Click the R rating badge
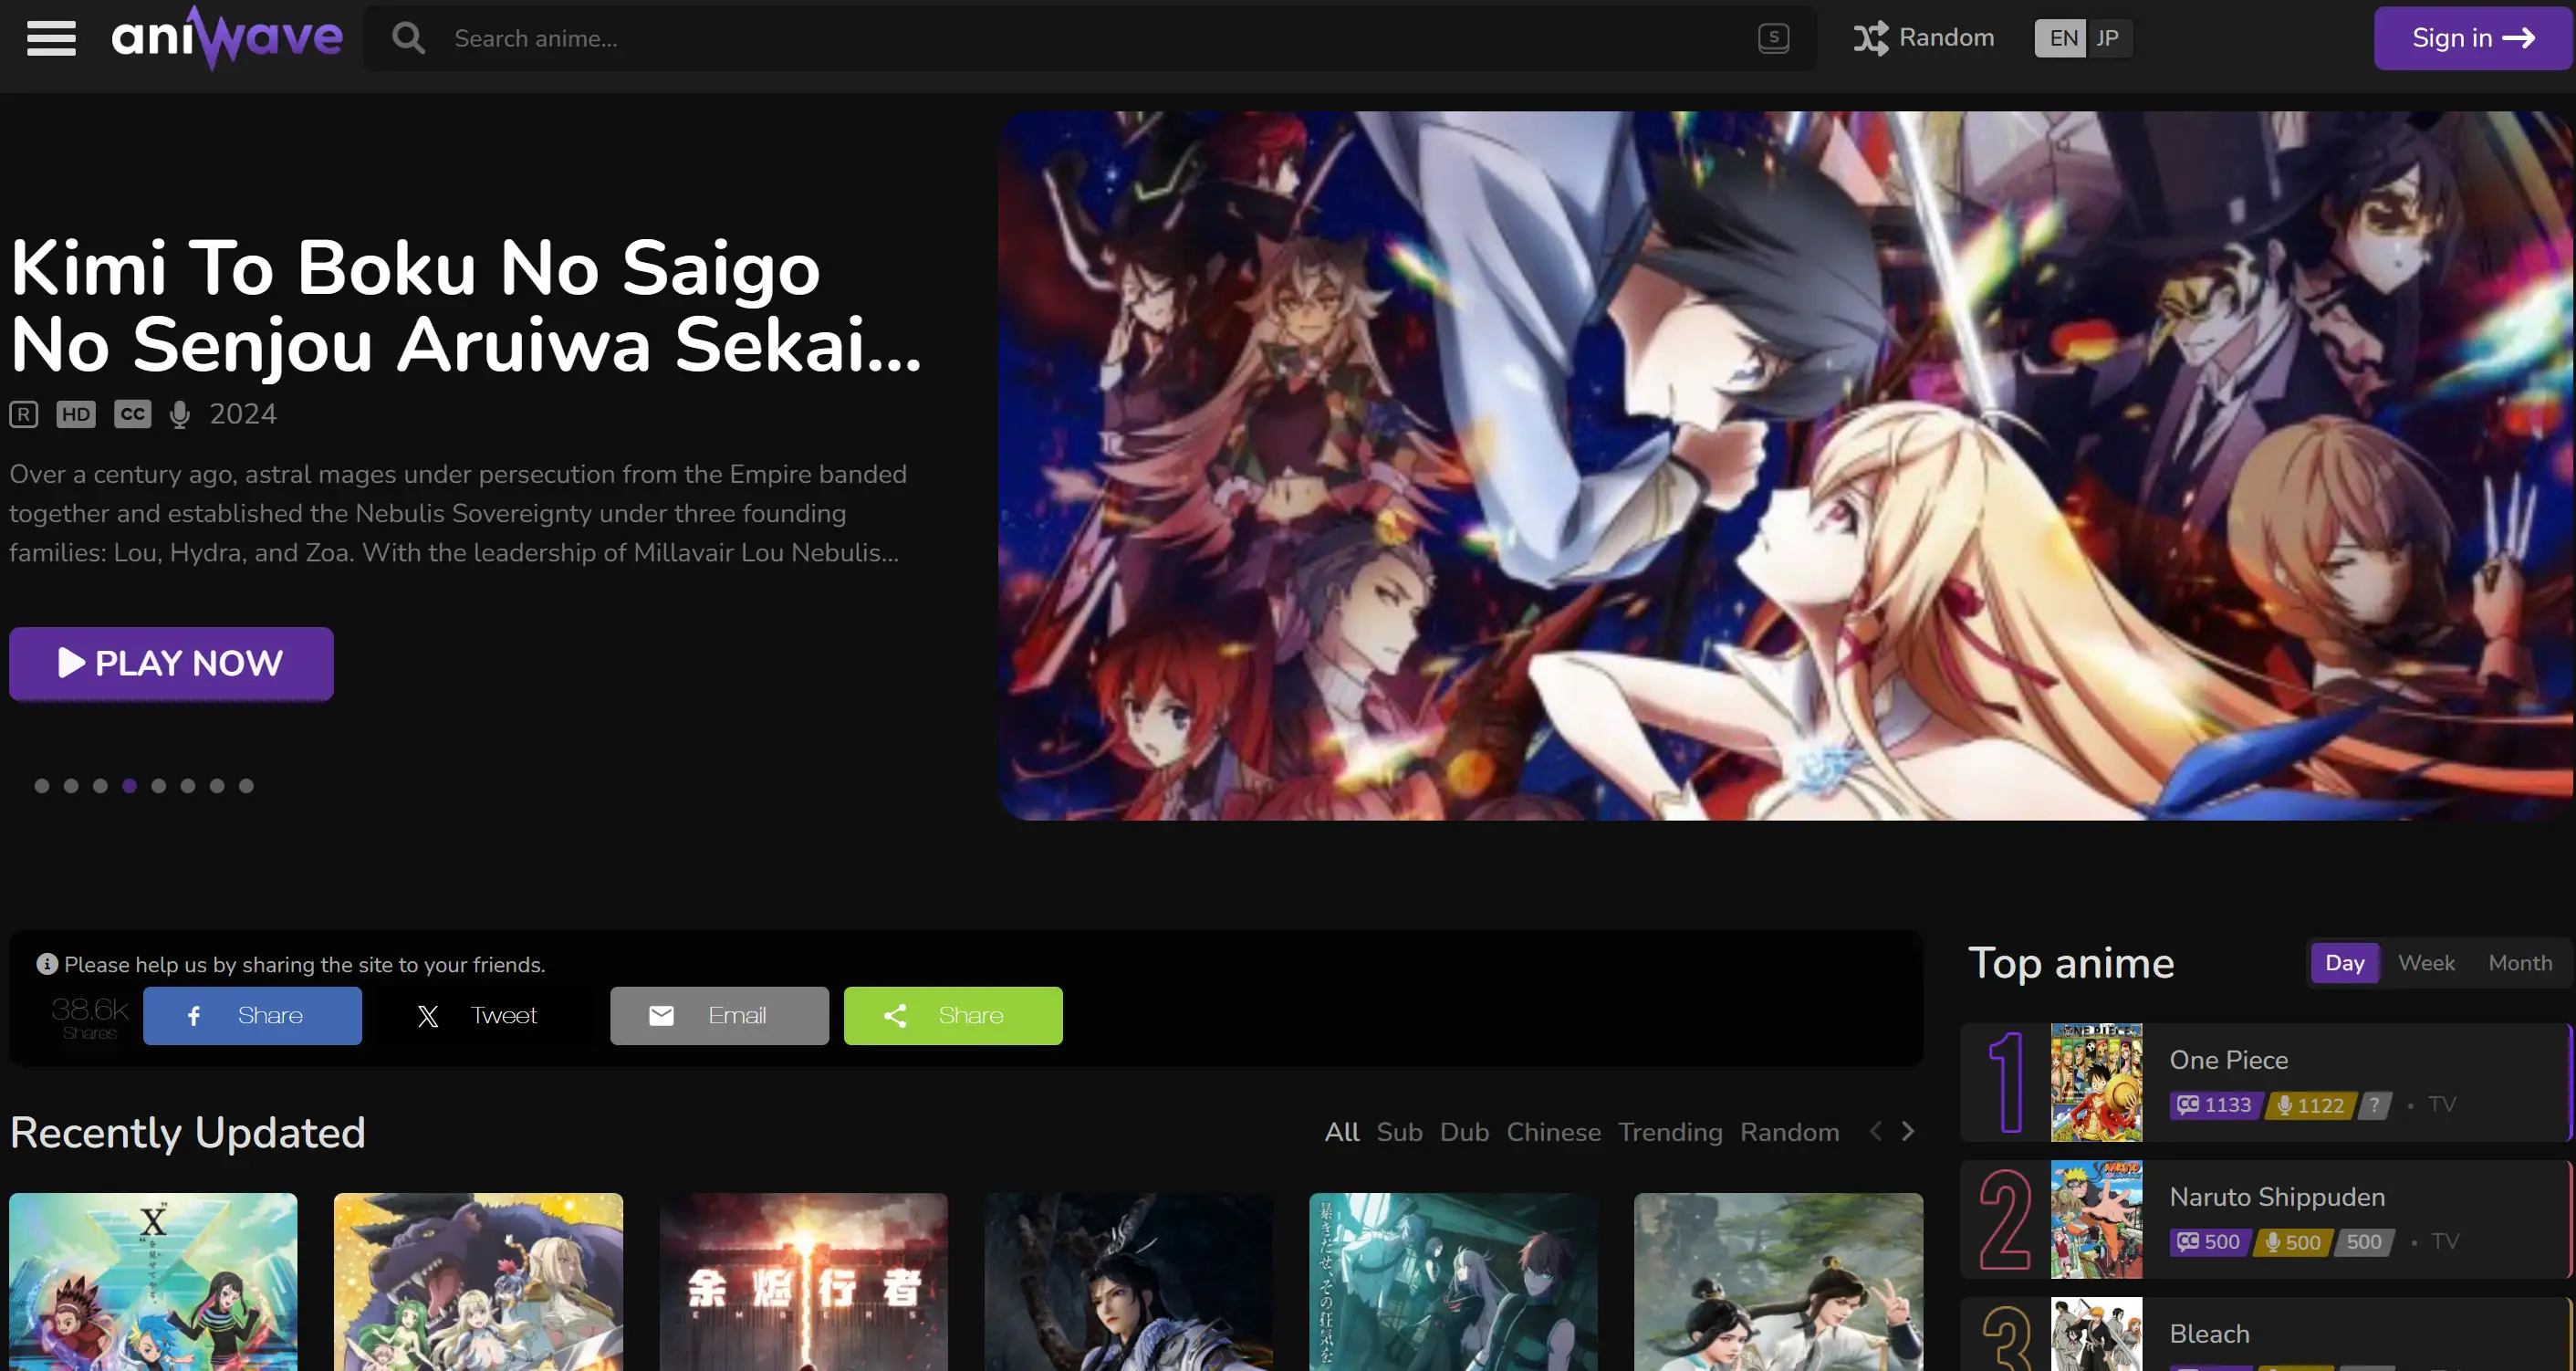The width and height of the screenshot is (2576, 1371). (24, 414)
